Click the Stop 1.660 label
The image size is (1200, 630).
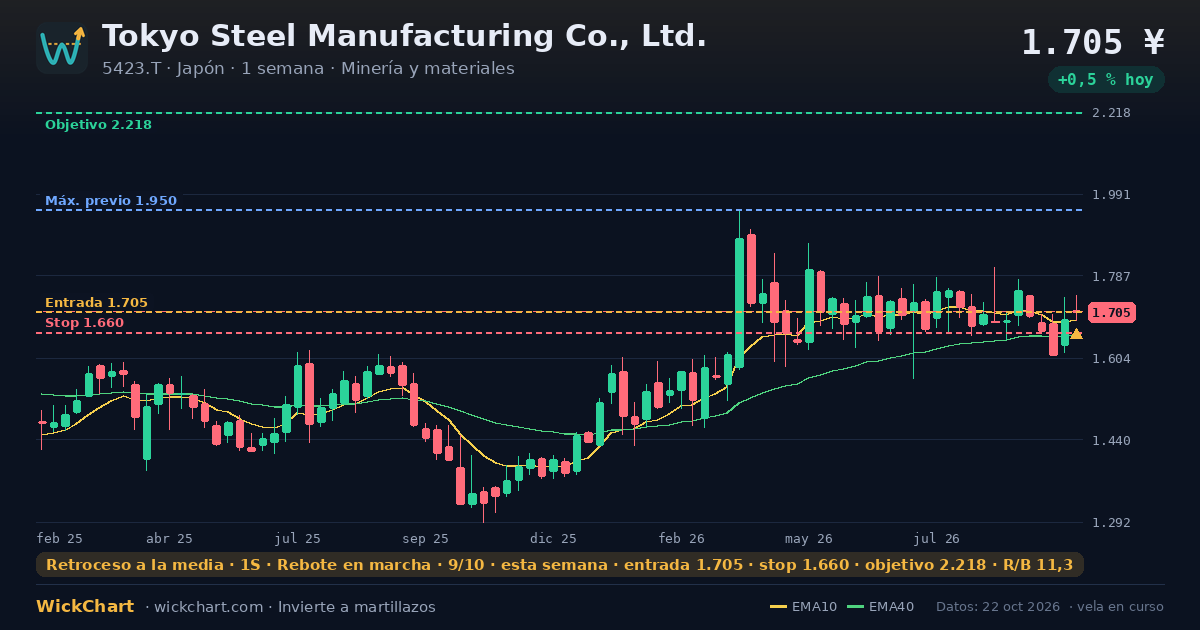pos(84,323)
